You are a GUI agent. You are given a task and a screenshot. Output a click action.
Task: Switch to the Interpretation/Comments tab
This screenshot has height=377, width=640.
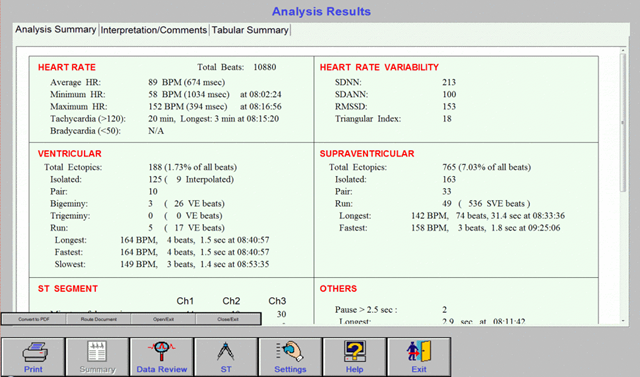(154, 30)
